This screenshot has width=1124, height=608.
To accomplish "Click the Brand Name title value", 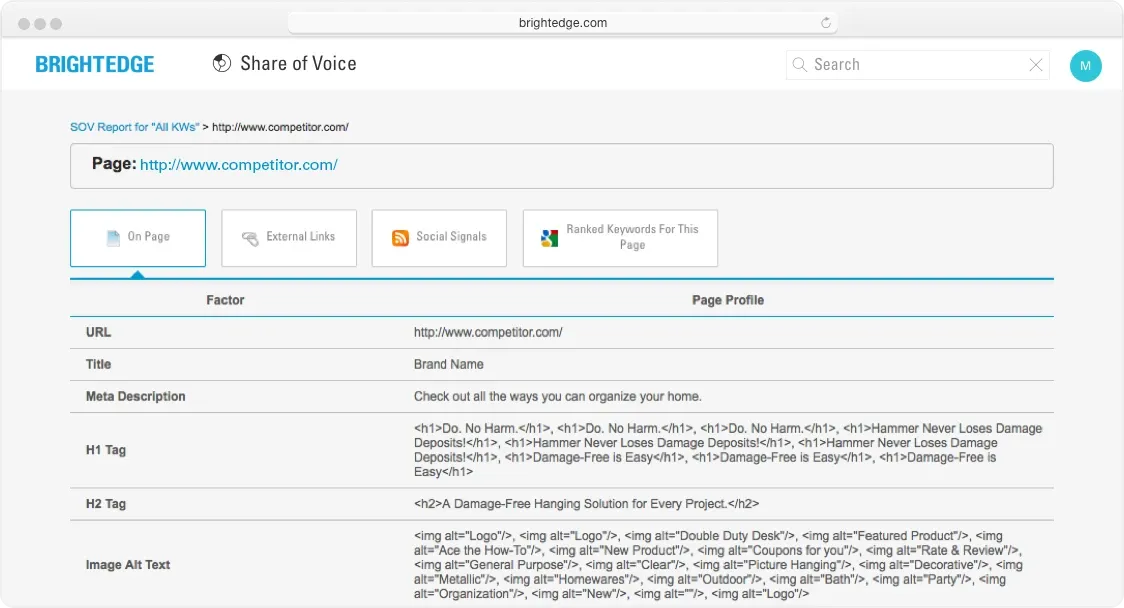I will point(449,364).
